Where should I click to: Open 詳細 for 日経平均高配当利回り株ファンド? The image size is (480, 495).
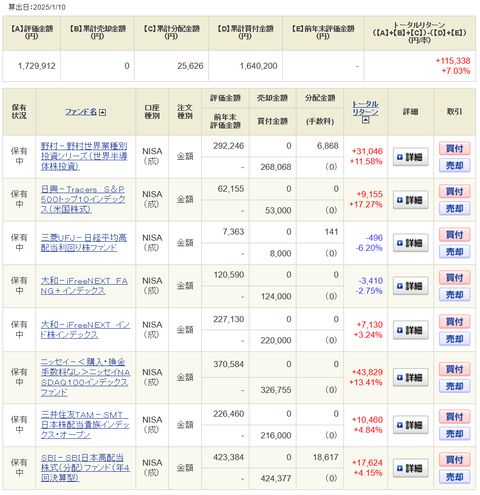(410, 243)
